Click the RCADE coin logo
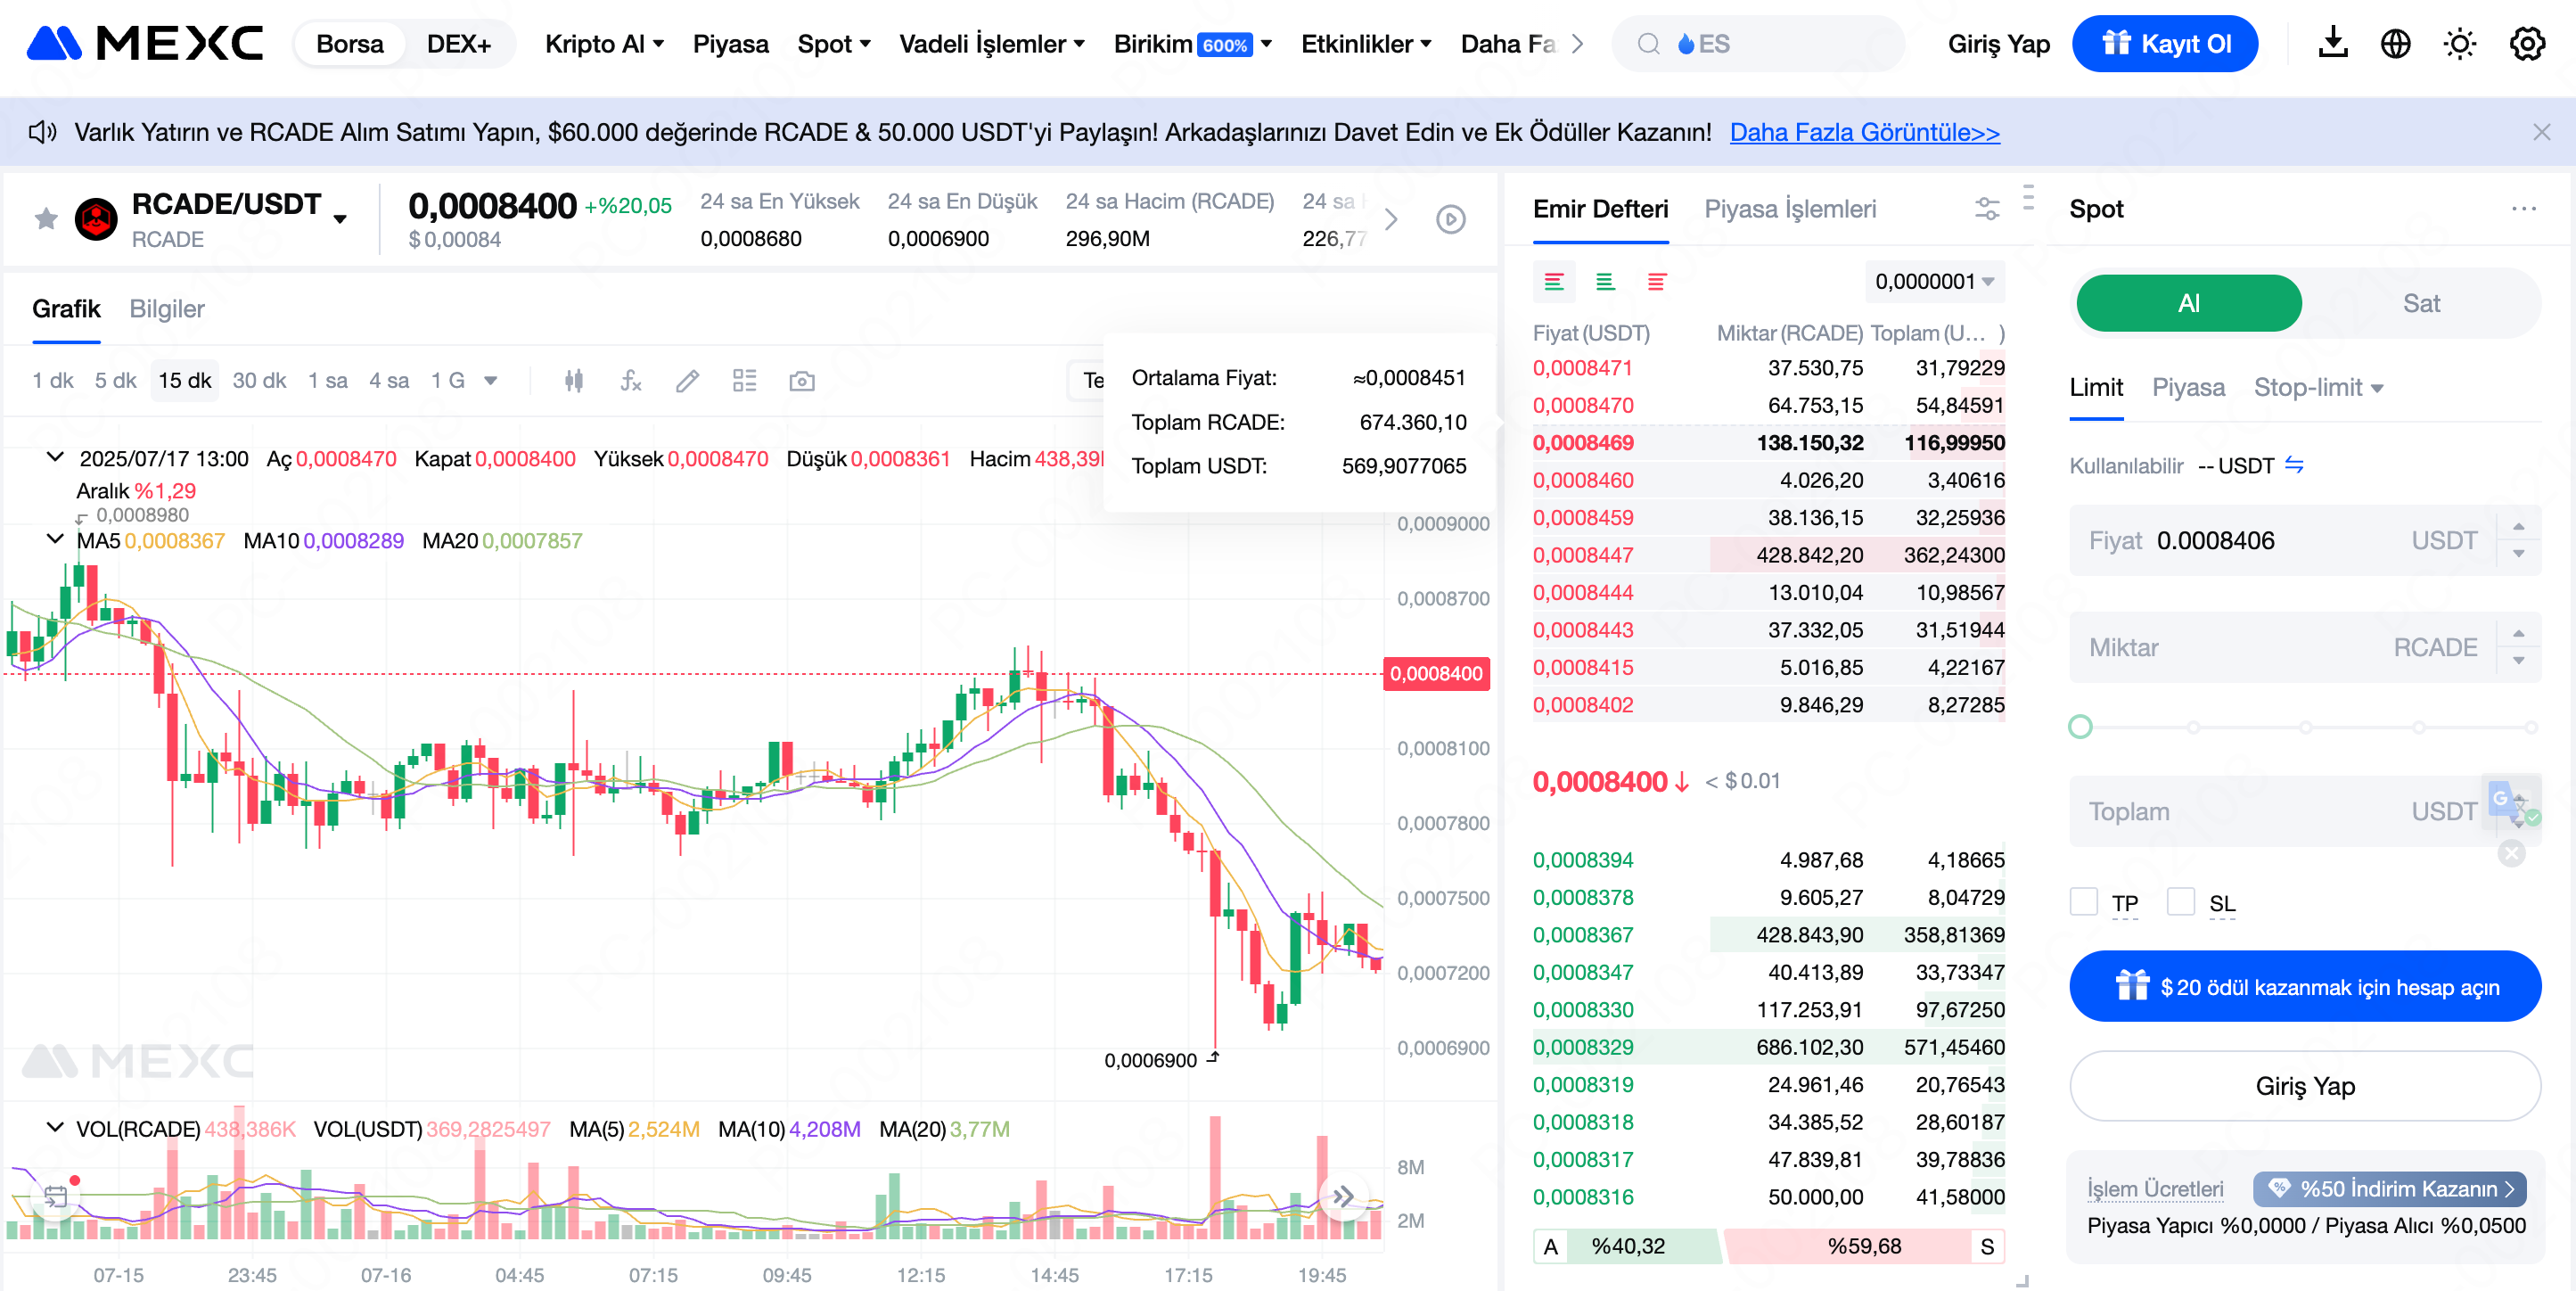Screen dimensions: 2576x1291 (96, 219)
